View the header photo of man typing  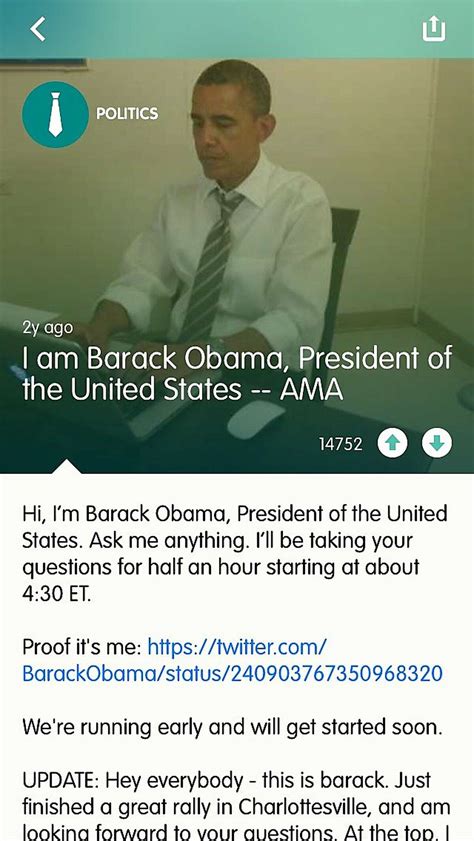pos(237,265)
